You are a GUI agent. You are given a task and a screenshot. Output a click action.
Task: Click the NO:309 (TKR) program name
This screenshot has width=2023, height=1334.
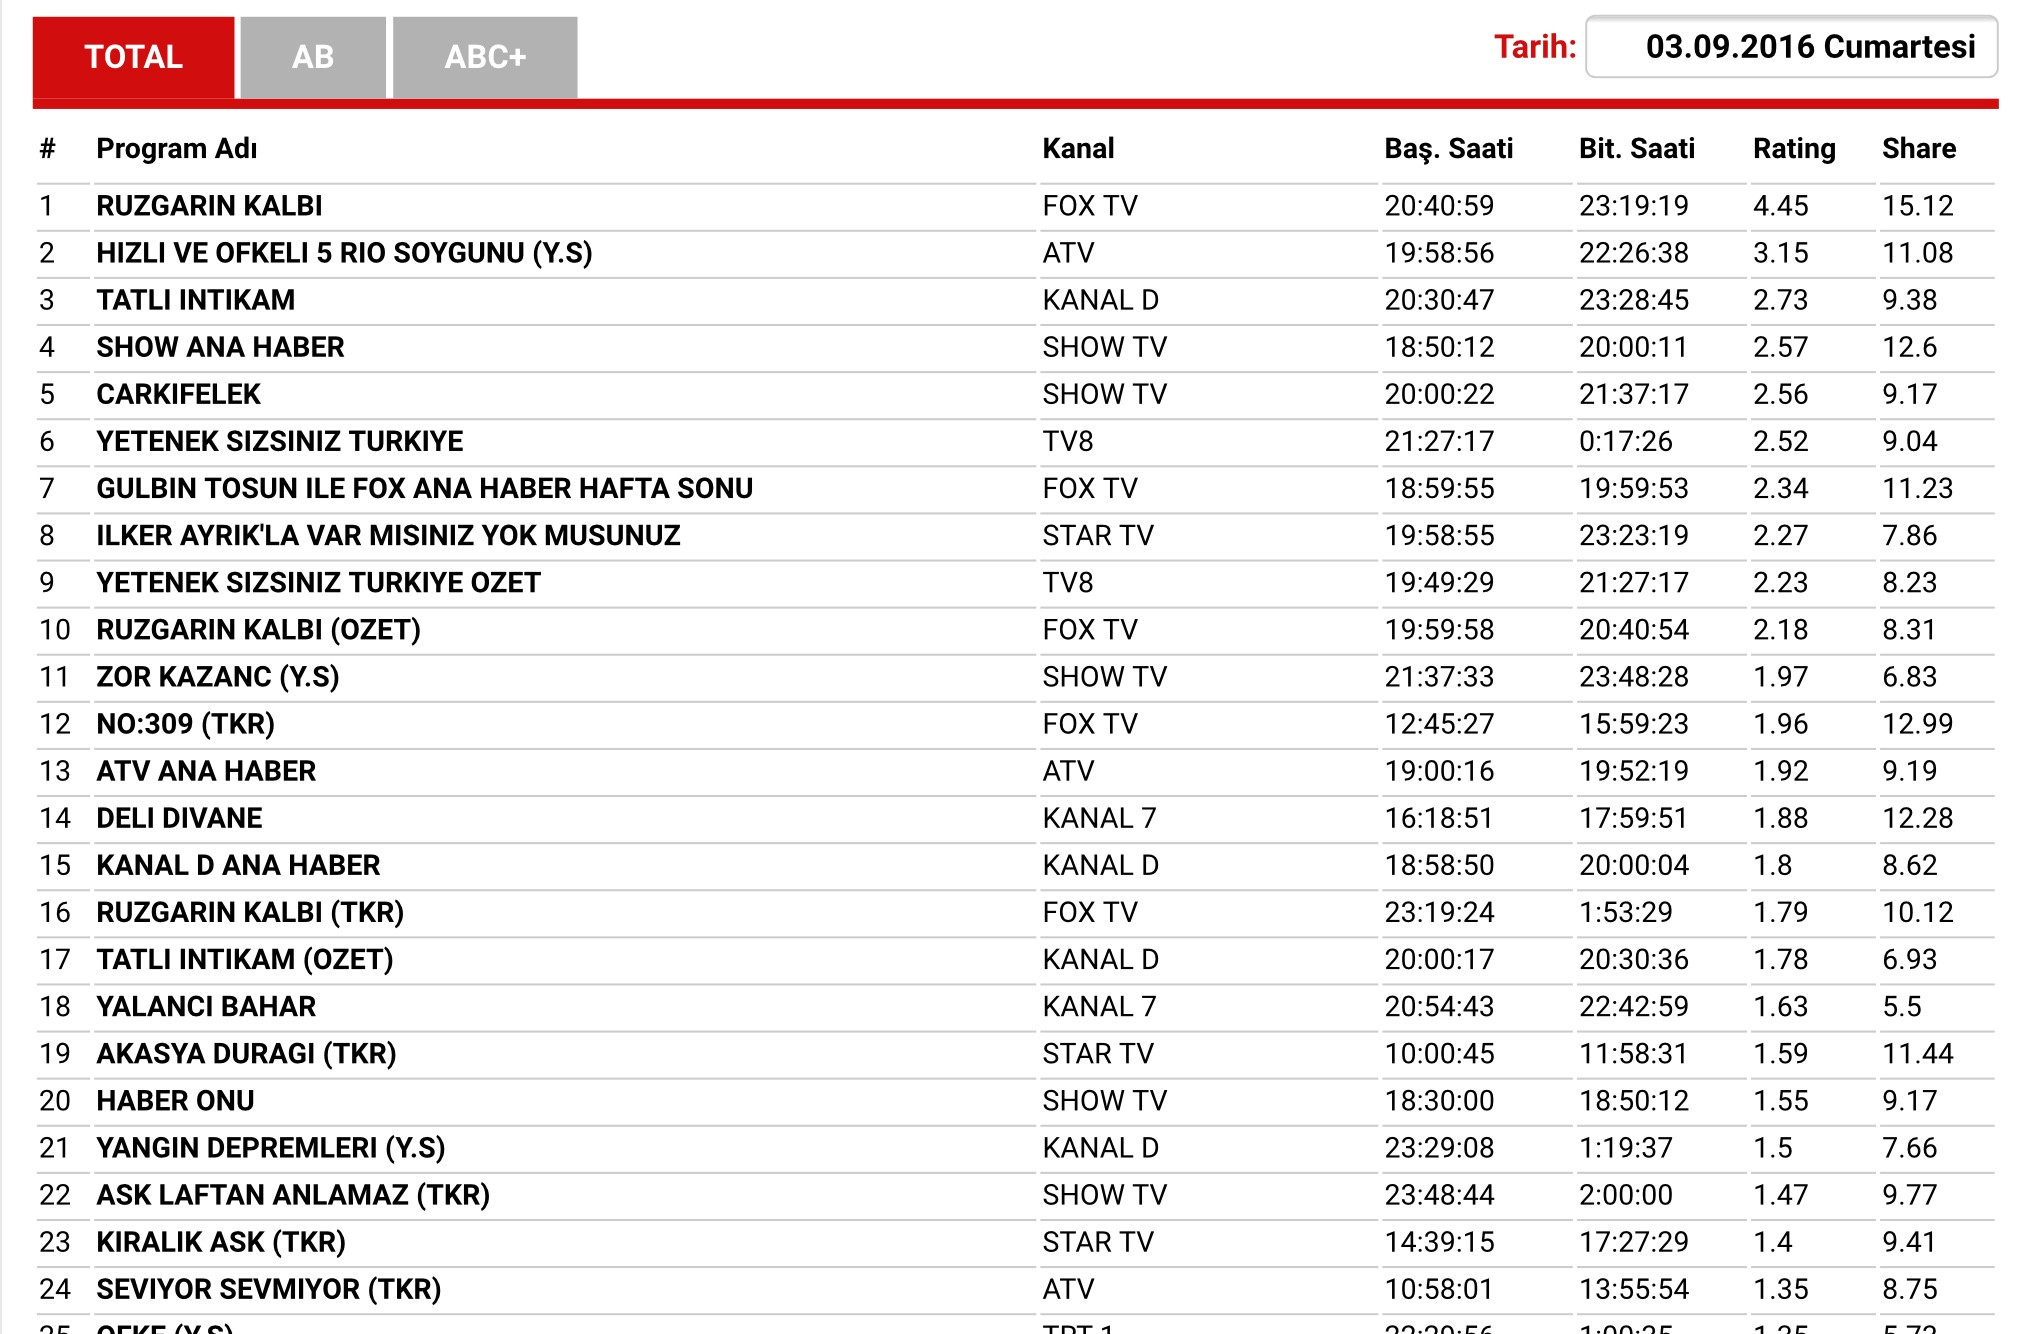click(x=185, y=724)
